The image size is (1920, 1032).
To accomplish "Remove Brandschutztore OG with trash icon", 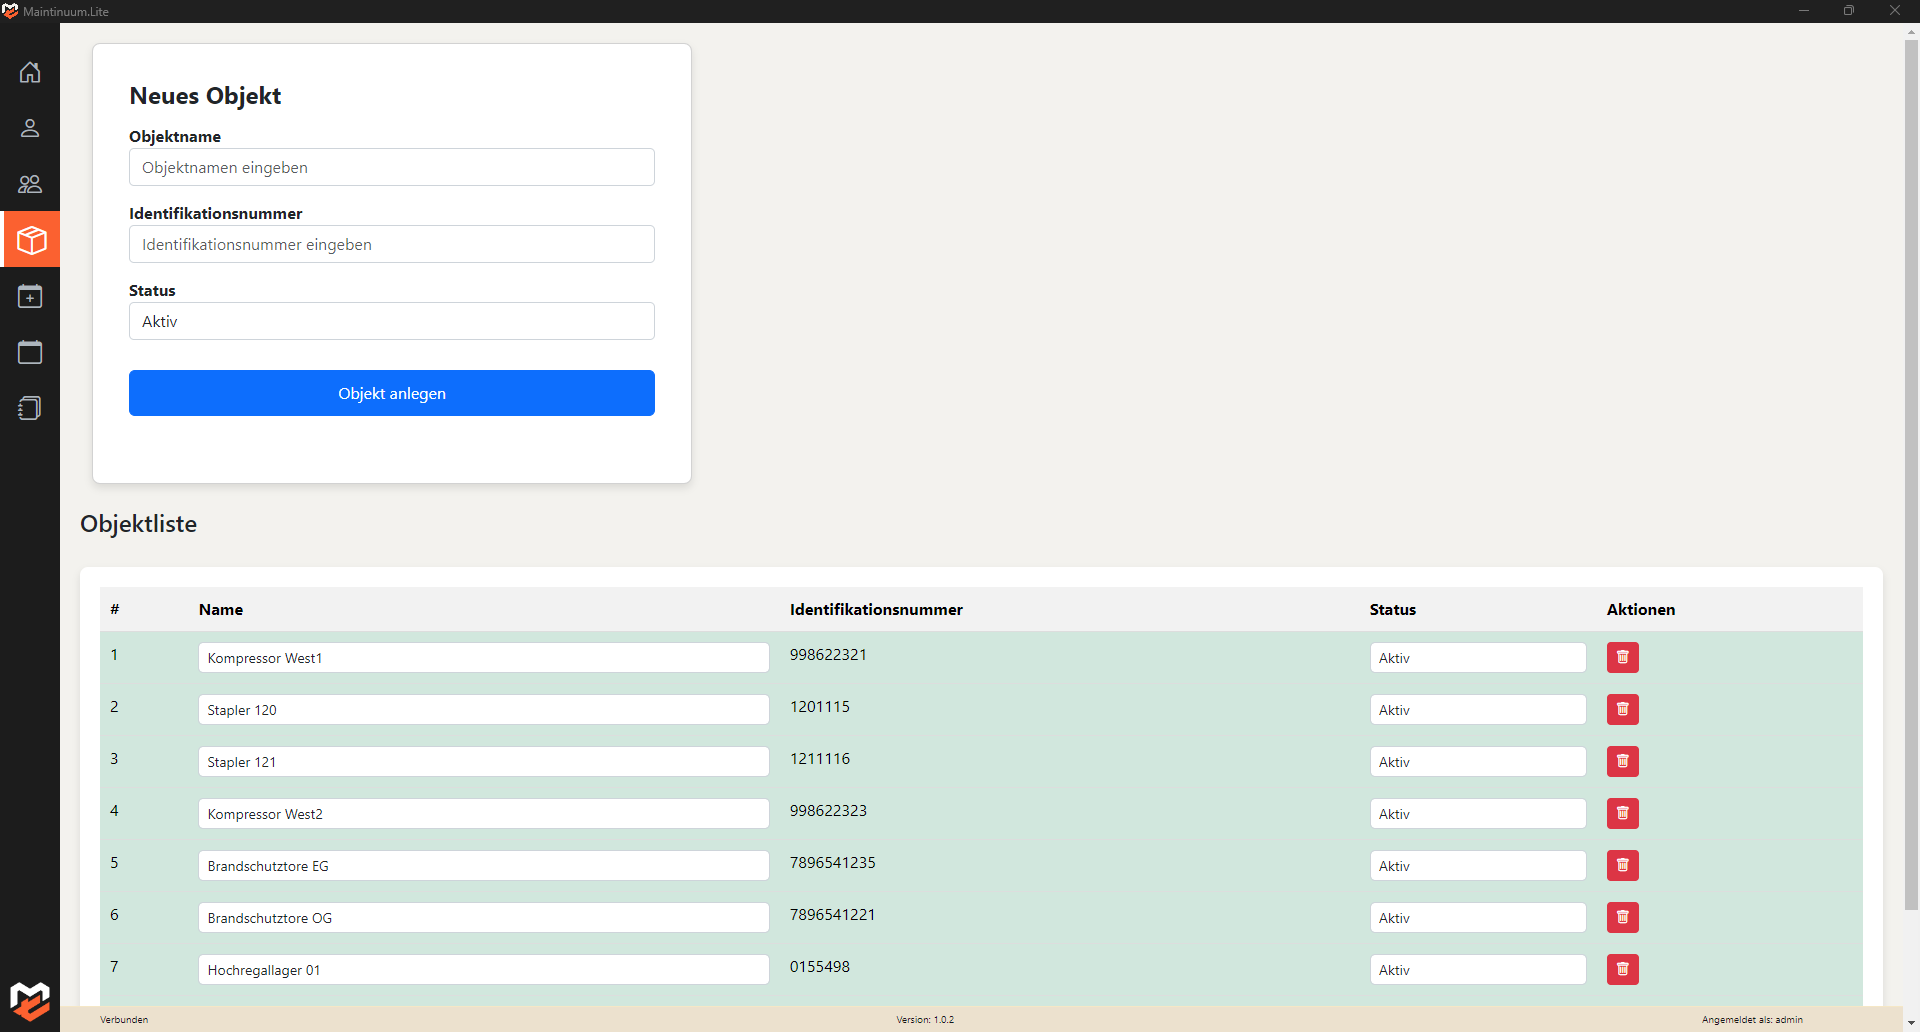I will point(1622,917).
